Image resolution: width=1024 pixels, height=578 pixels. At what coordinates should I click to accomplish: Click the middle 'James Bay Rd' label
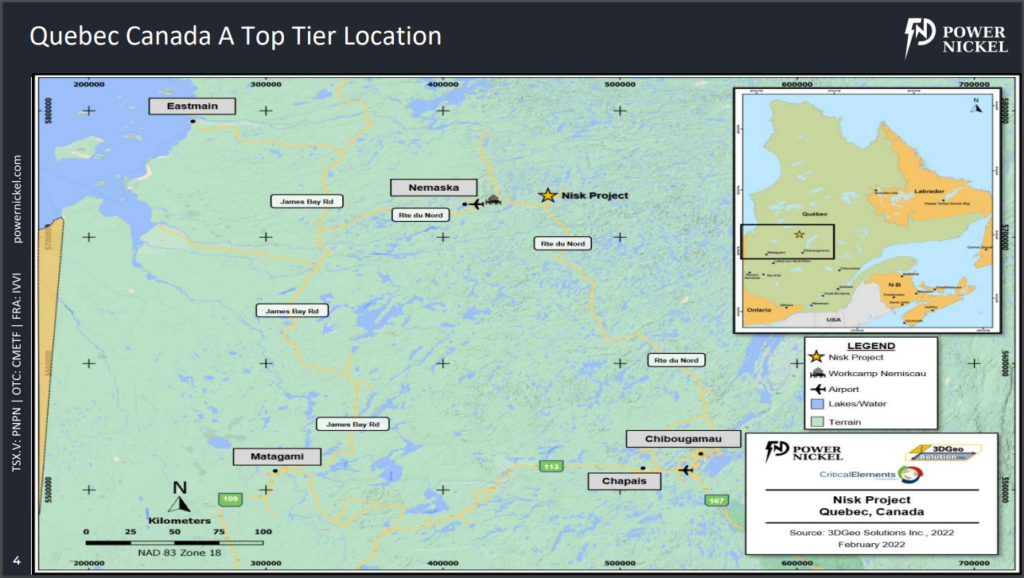point(292,311)
